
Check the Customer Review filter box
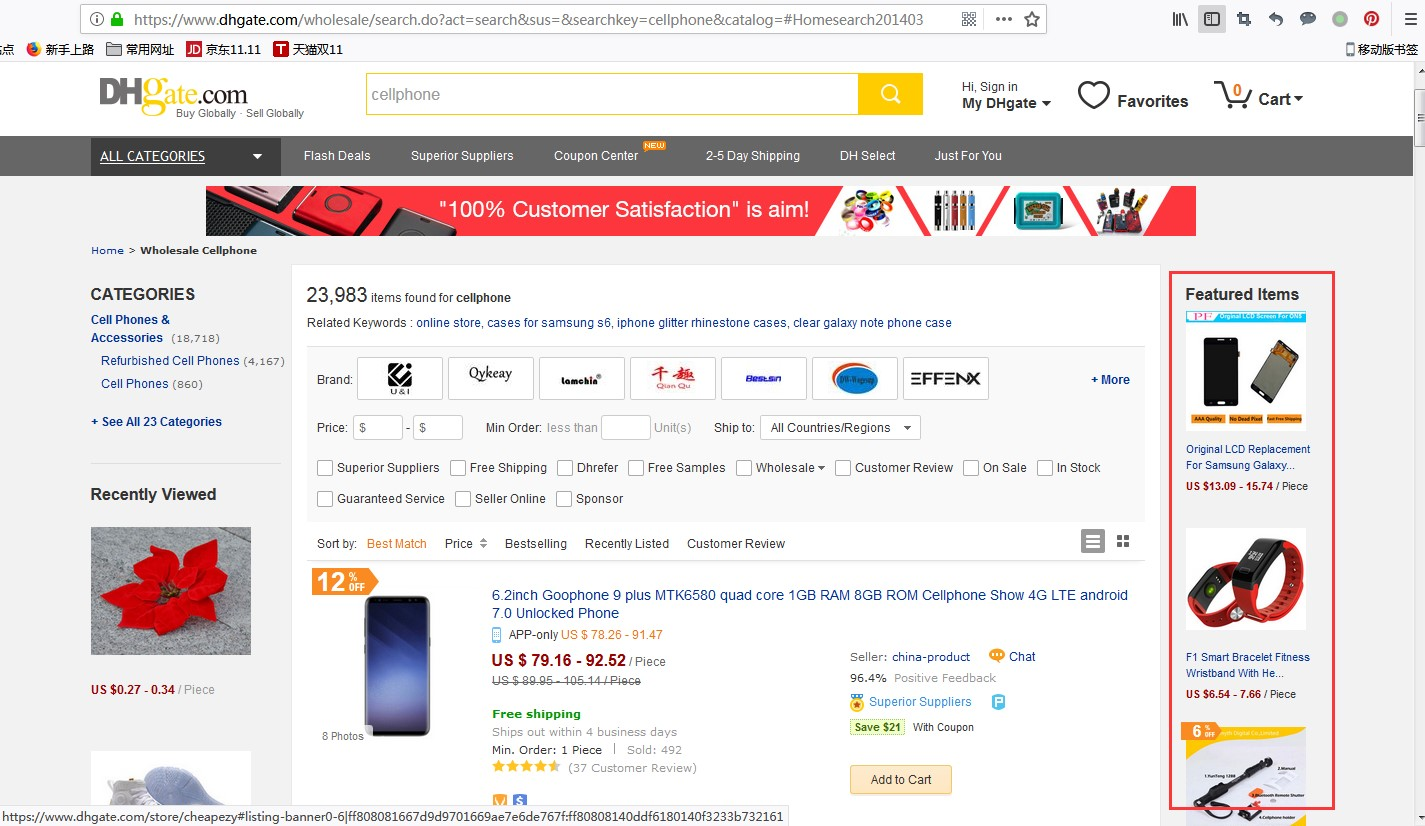pos(843,468)
